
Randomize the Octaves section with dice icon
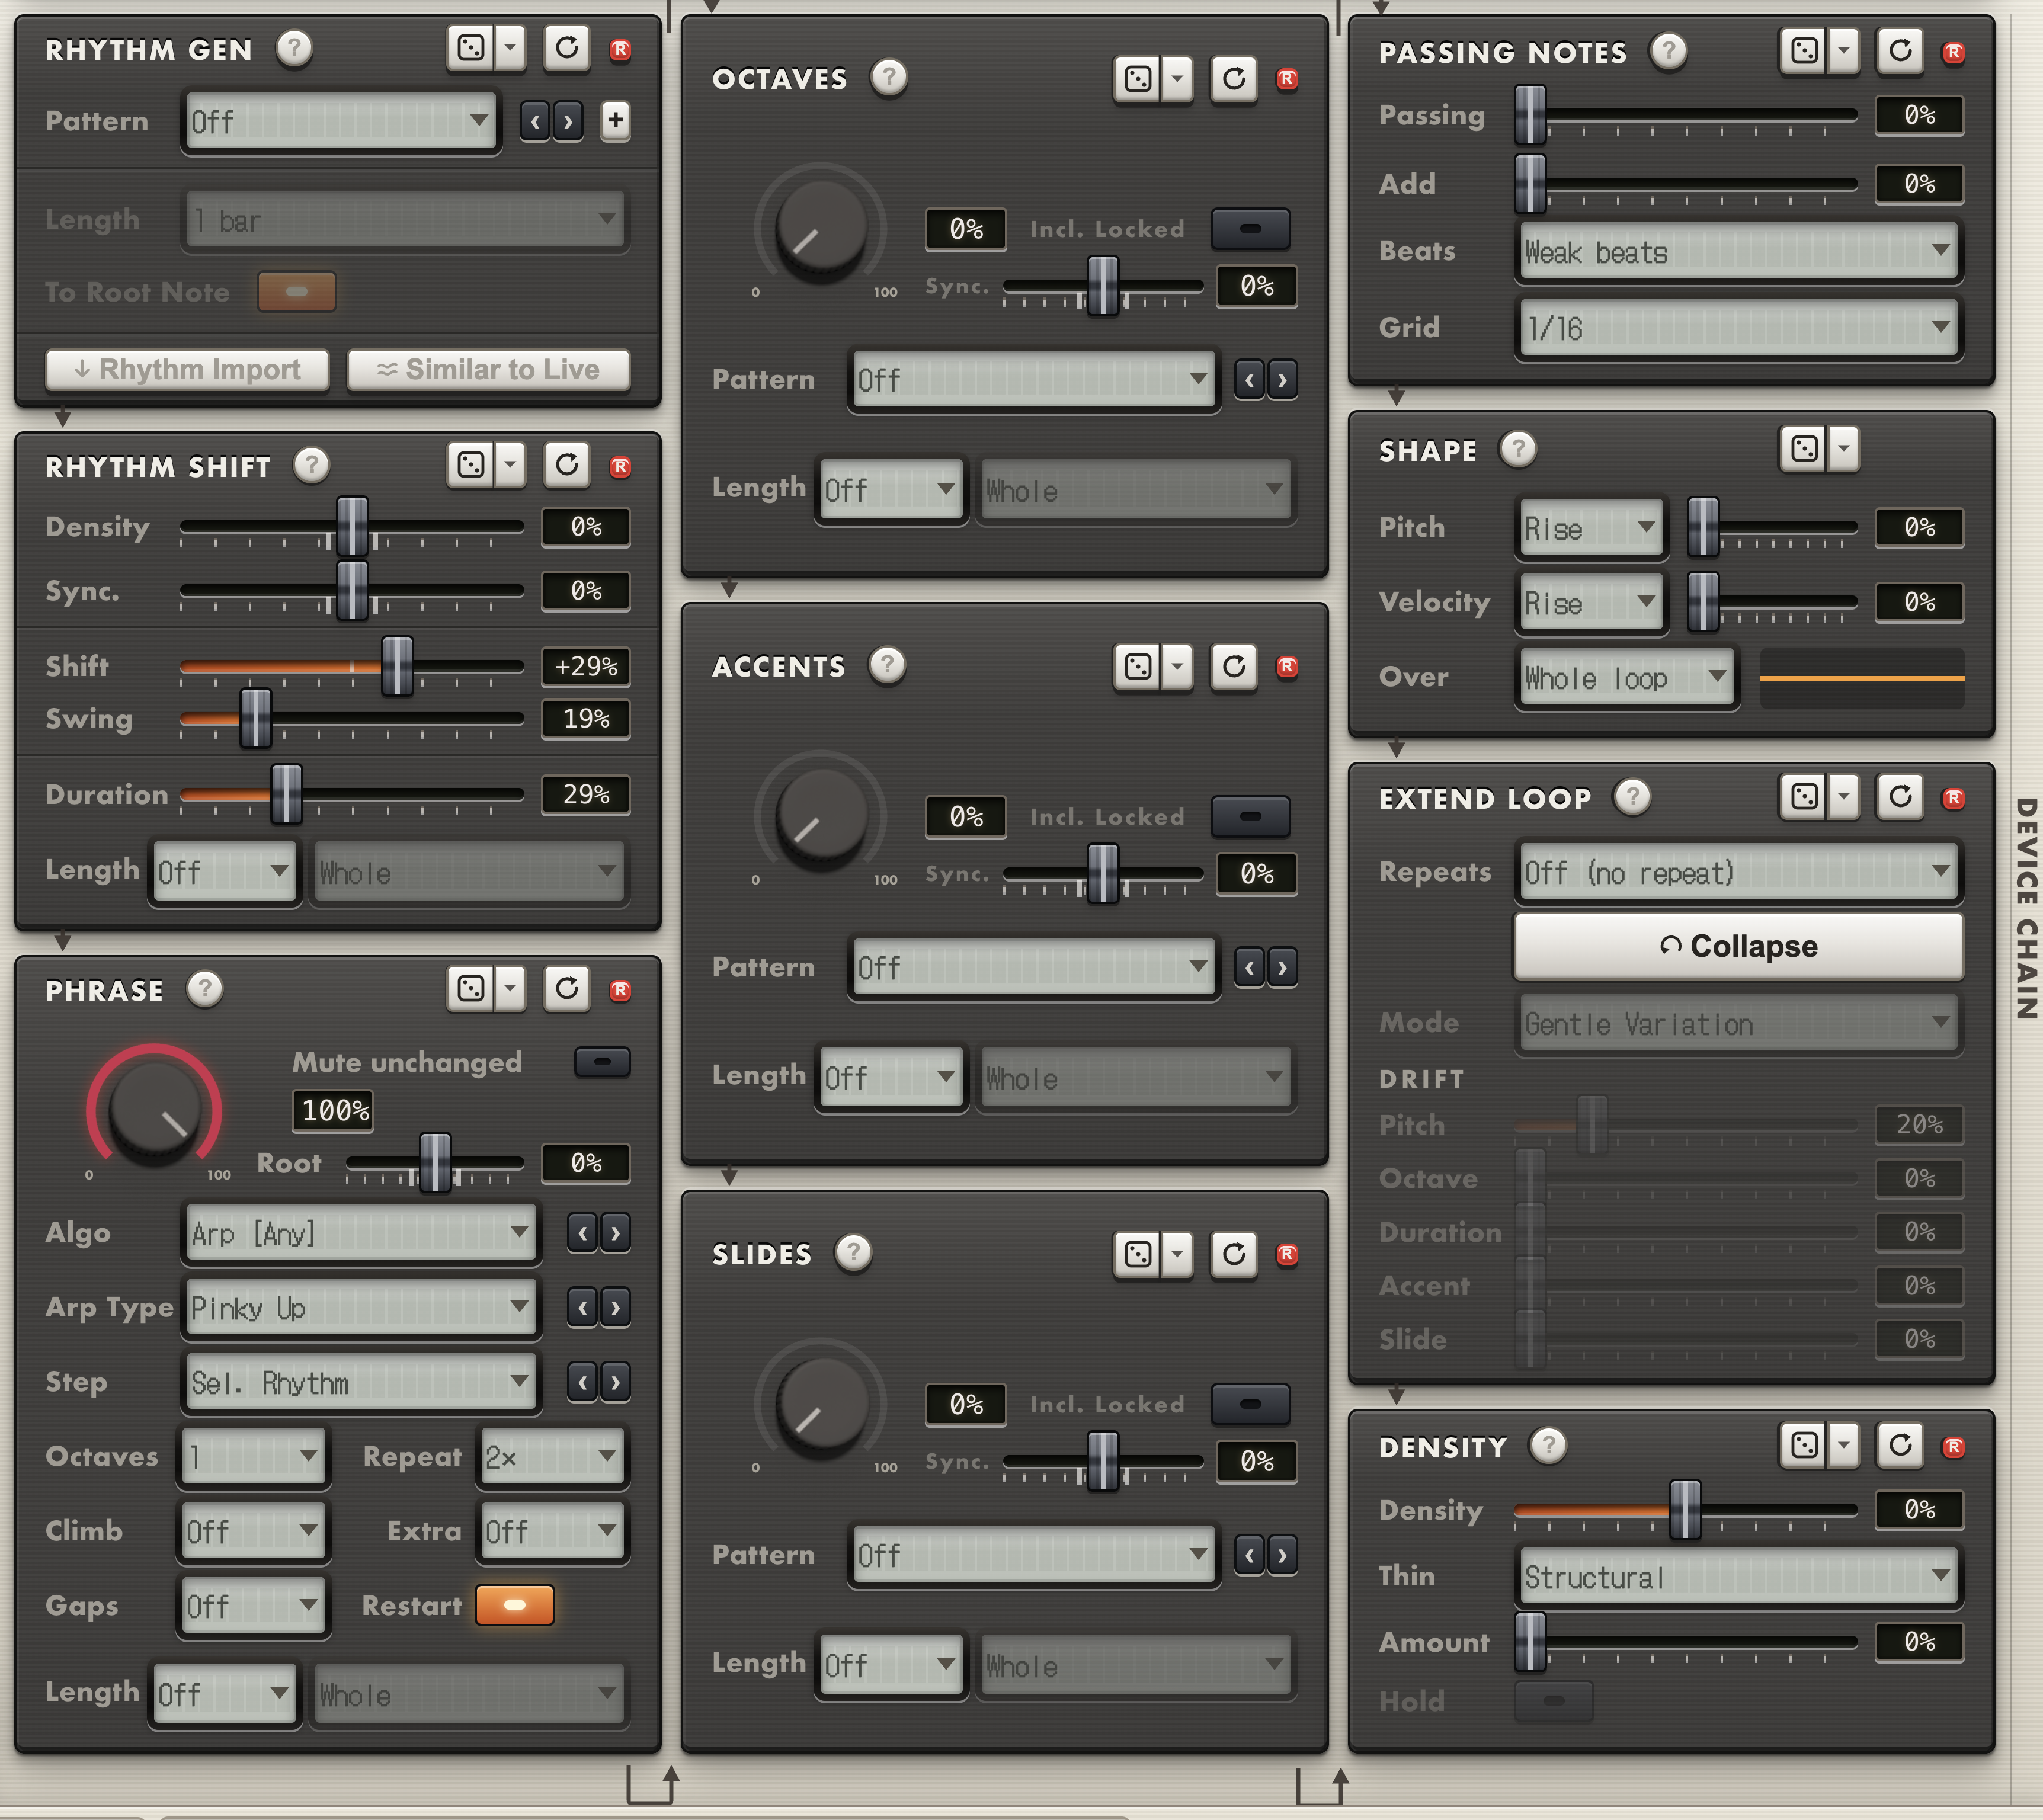(1138, 78)
